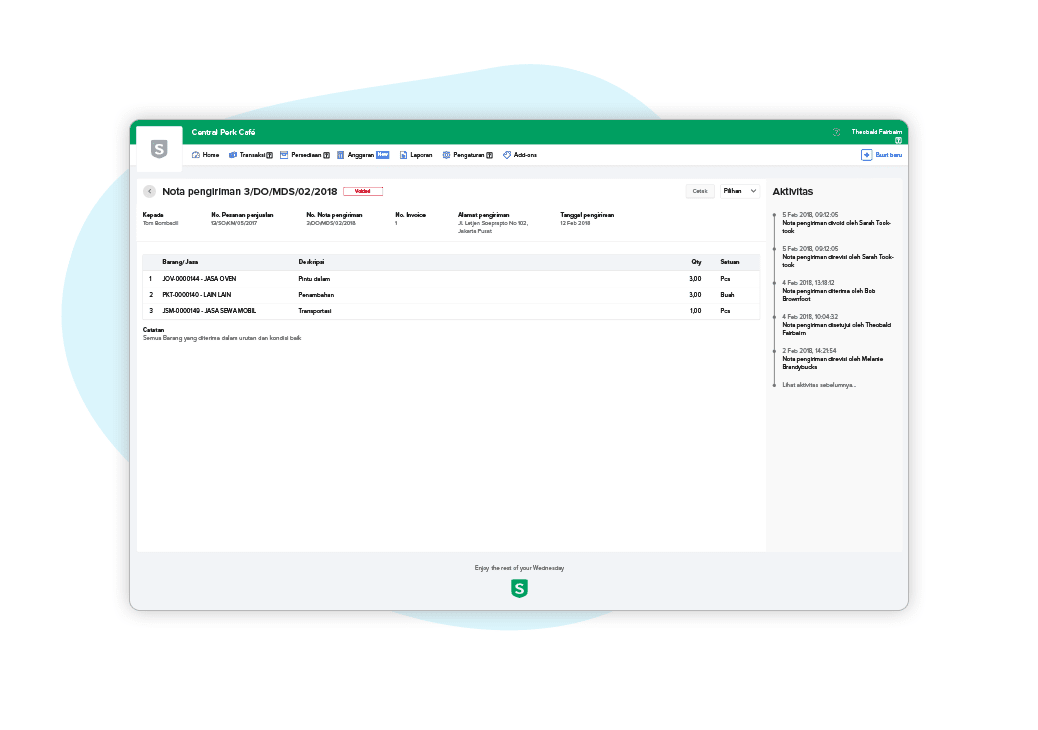Click the Barang/Jasa column header
This screenshot has width=1038, height=730.
point(180,262)
